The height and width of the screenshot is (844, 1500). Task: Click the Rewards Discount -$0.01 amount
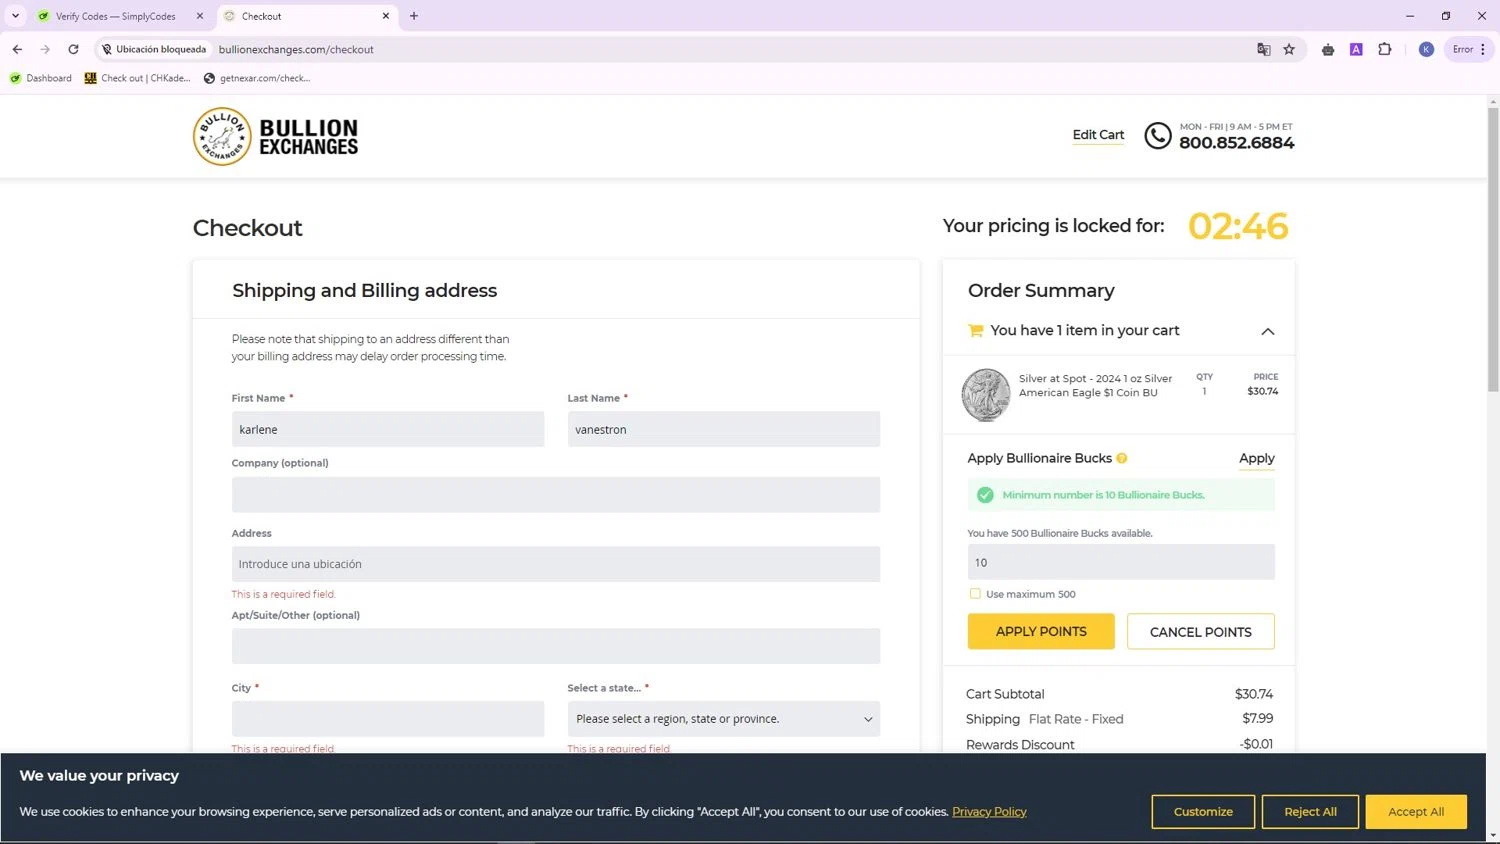pyautogui.click(x=1256, y=744)
